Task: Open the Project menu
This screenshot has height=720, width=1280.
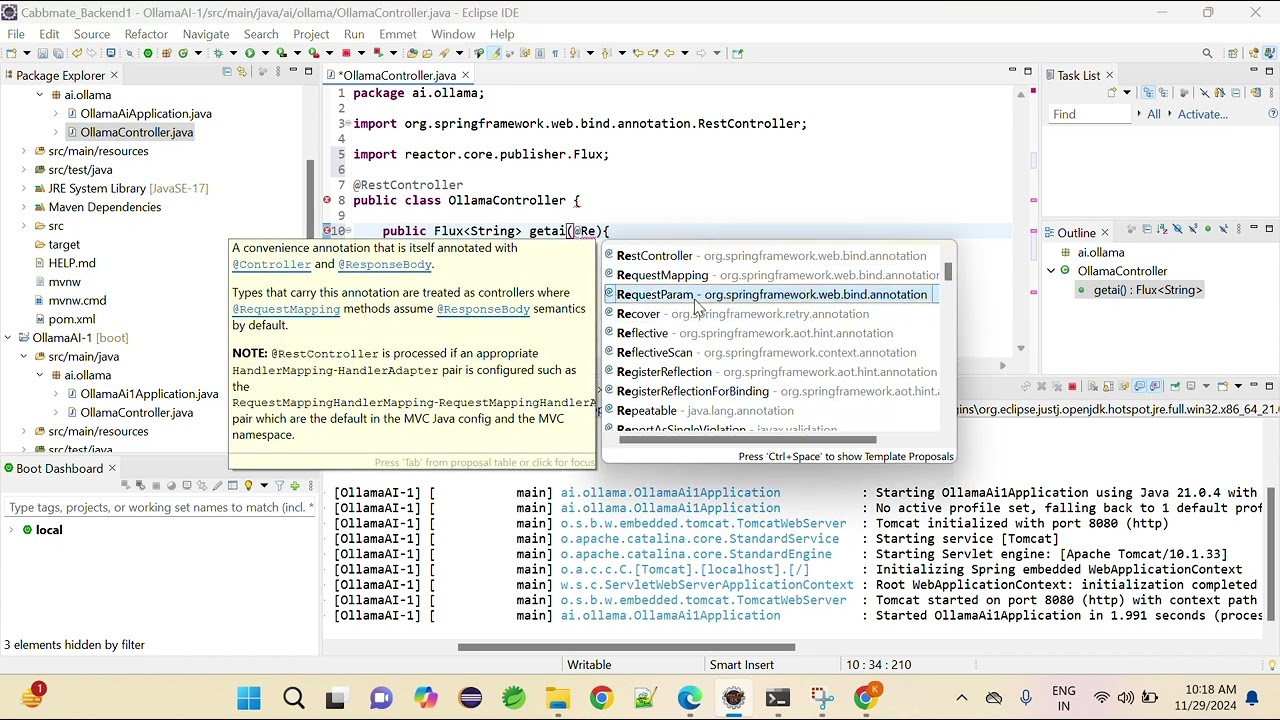Action: pos(311,34)
